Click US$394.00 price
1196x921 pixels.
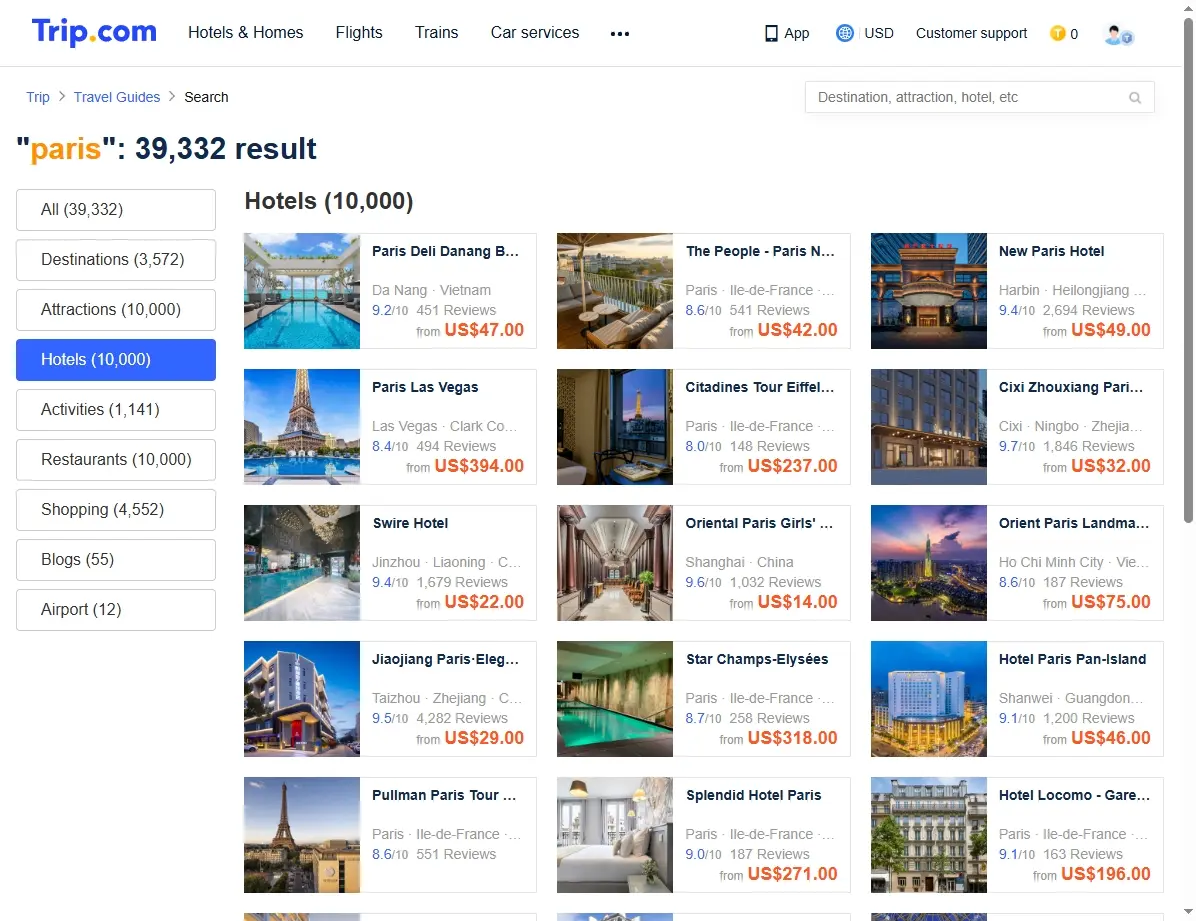(479, 465)
